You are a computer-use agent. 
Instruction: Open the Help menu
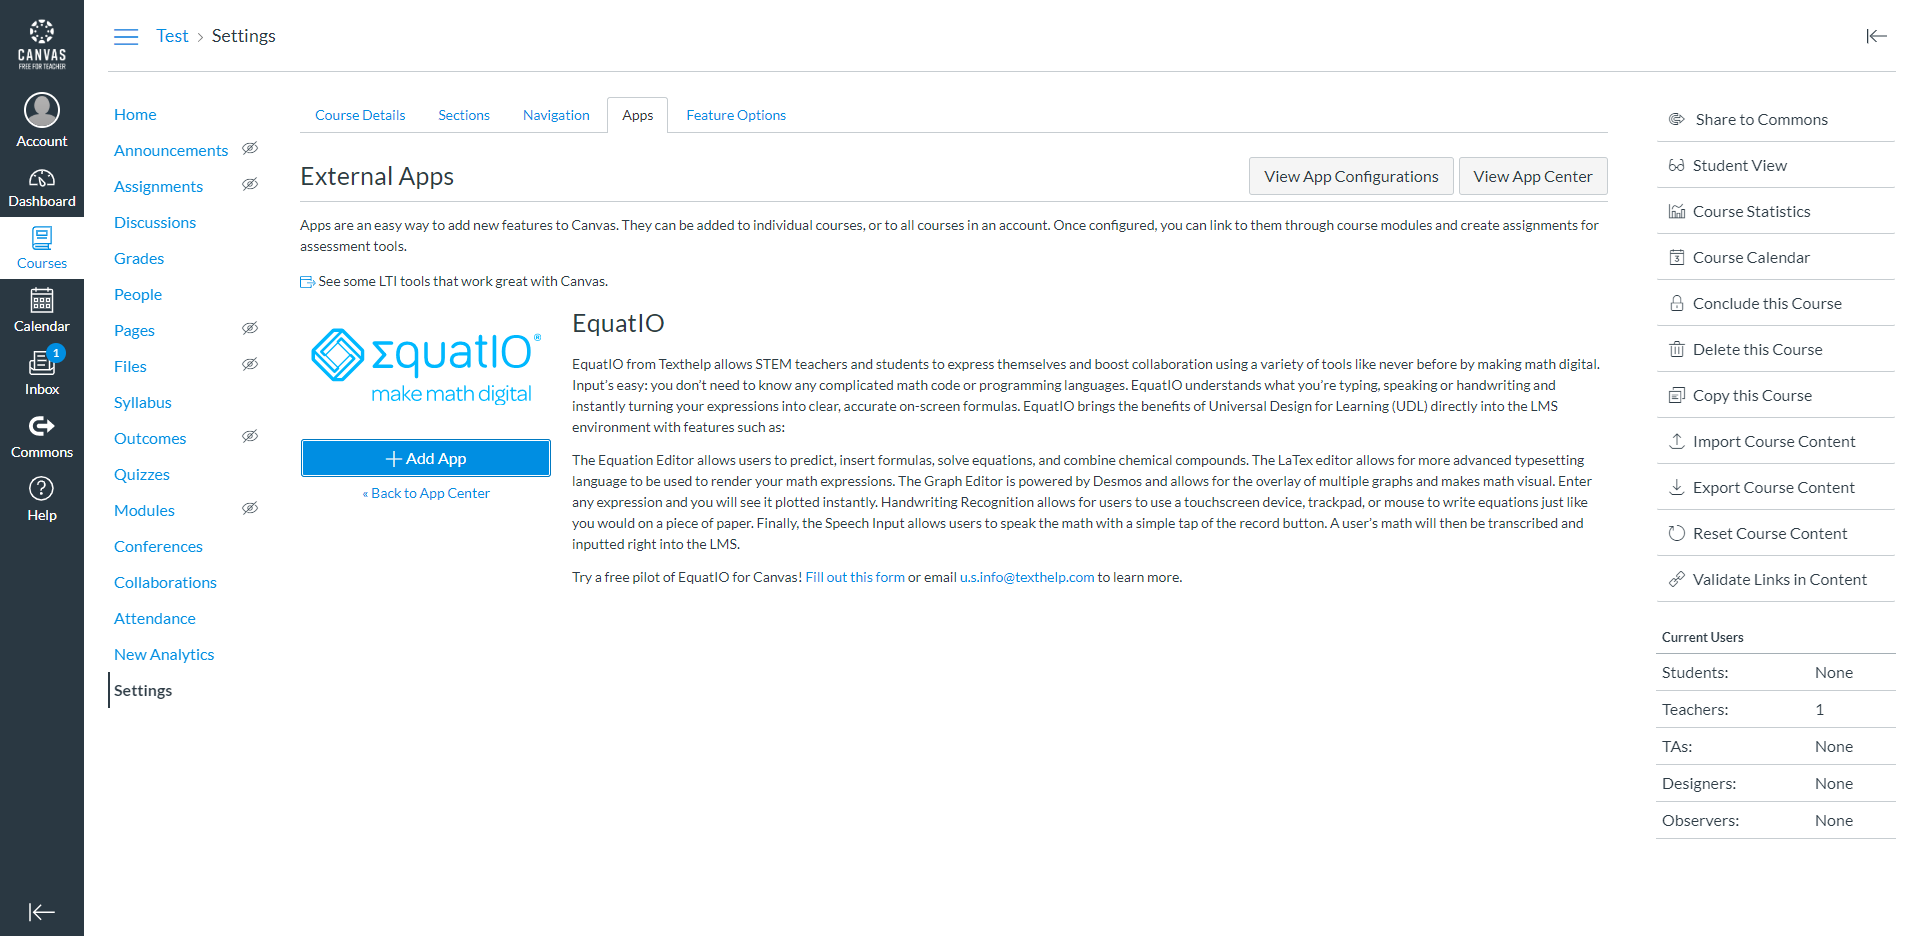coord(42,500)
